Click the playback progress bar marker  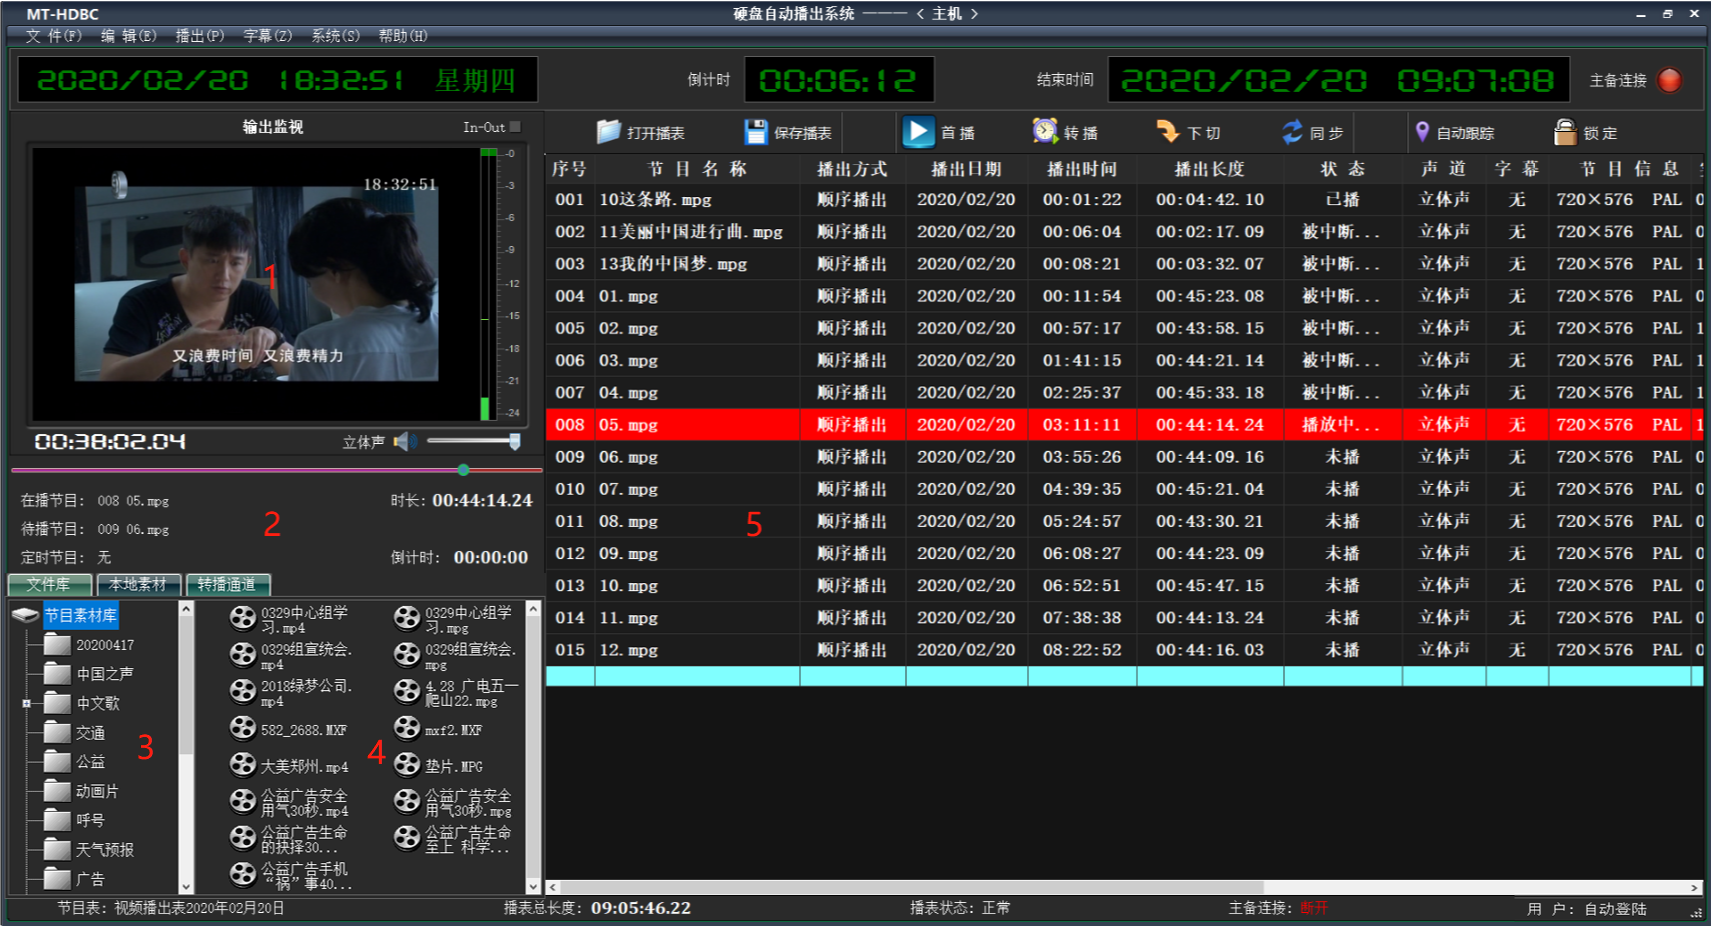(x=463, y=469)
